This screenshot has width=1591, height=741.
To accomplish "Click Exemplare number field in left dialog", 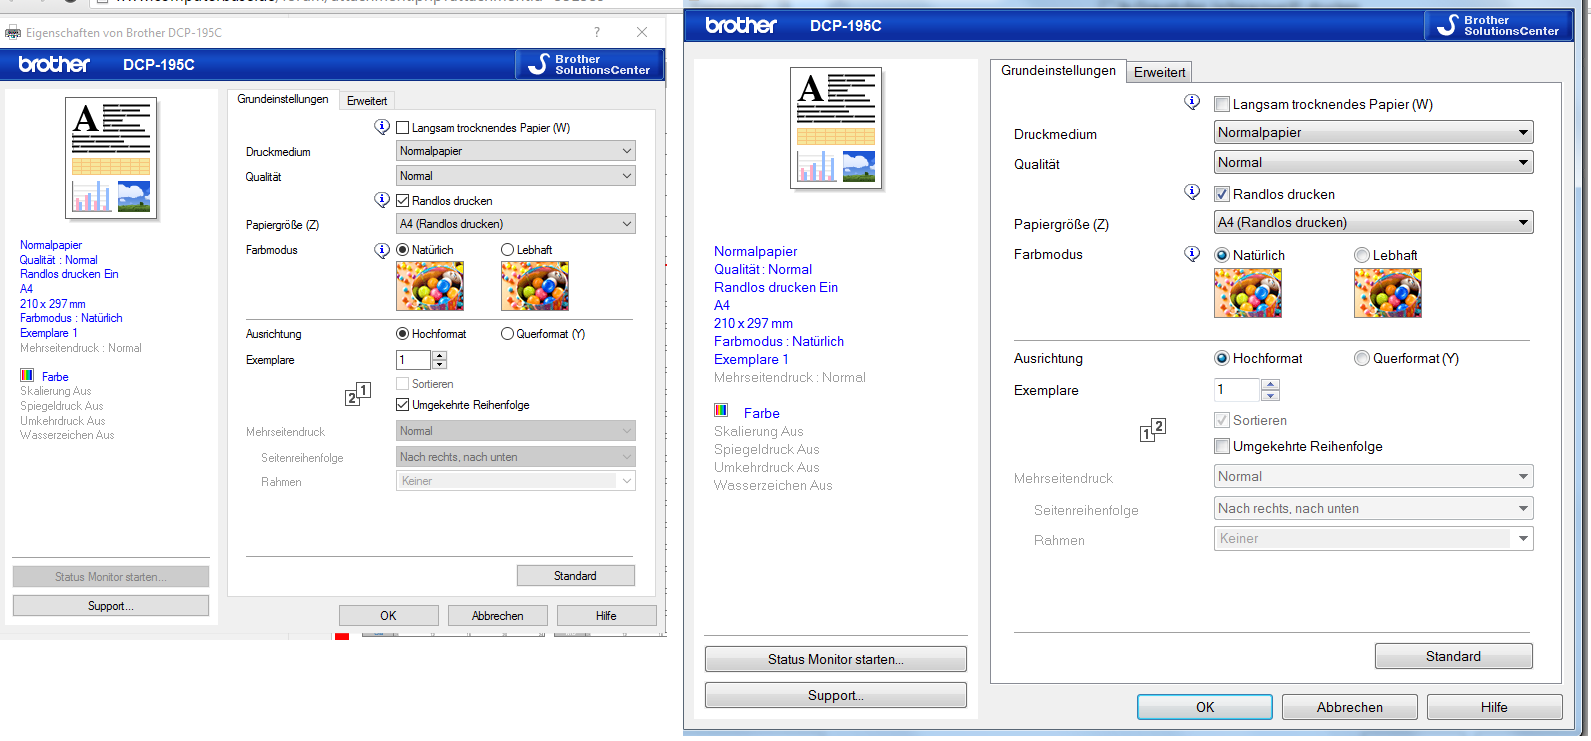I will pos(414,360).
